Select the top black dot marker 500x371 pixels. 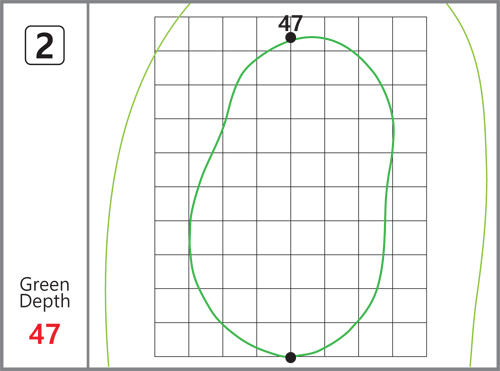tap(291, 38)
